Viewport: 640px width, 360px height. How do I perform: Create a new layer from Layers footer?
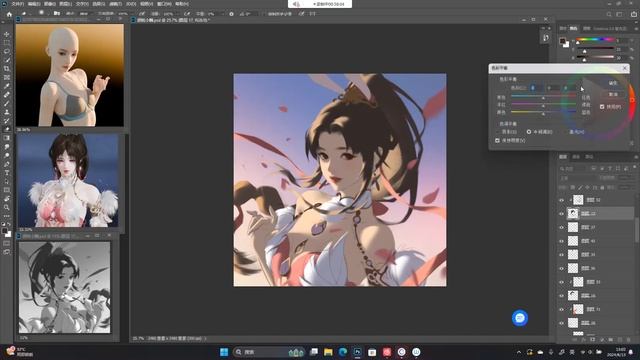coord(620,340)
